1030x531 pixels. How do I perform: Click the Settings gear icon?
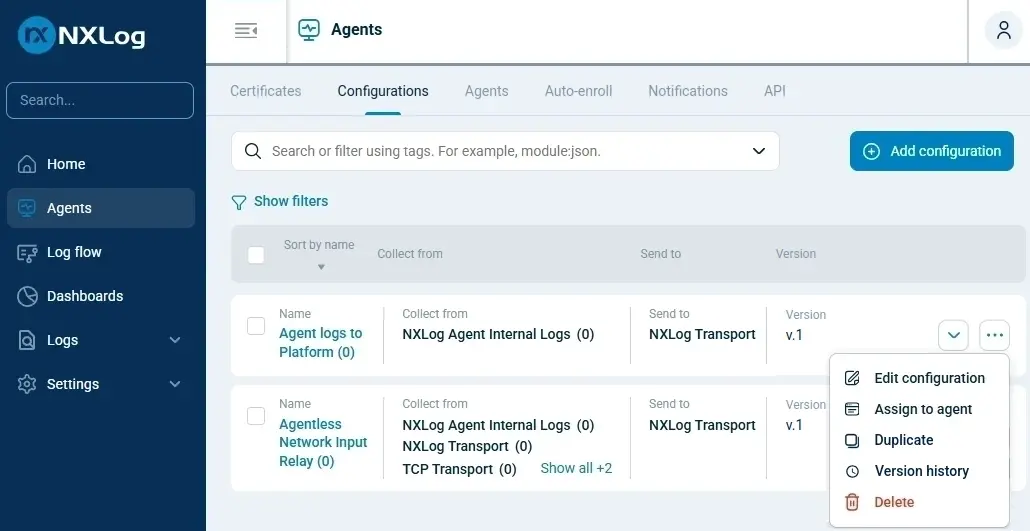pos(27,384)
